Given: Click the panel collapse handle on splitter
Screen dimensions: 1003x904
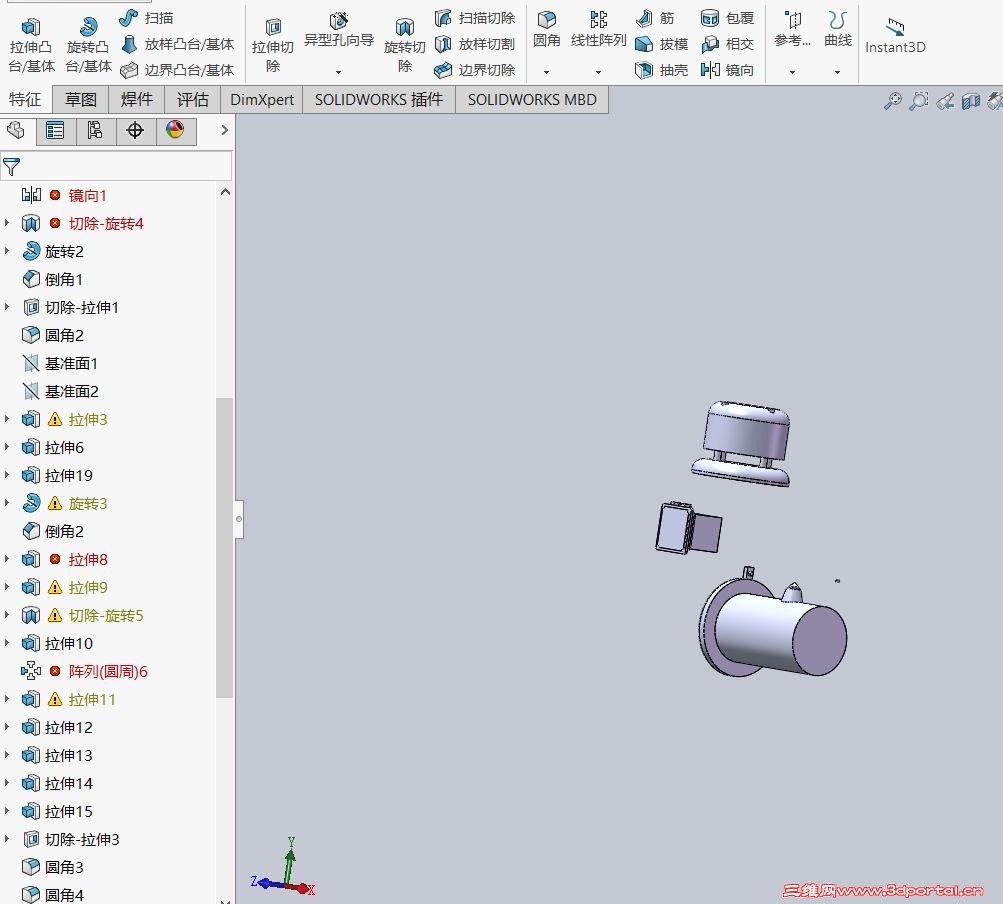Looking at the screenshot, I should pos(239,519).
